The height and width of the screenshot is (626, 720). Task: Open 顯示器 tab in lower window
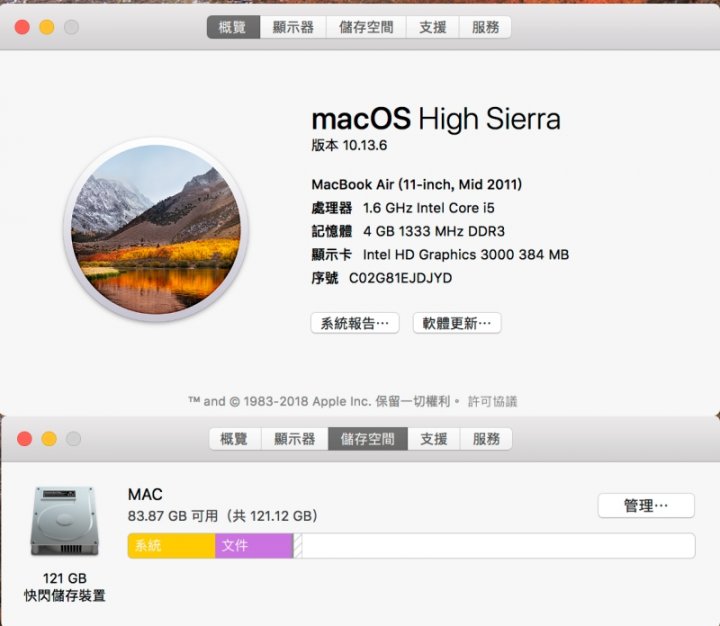294,439
